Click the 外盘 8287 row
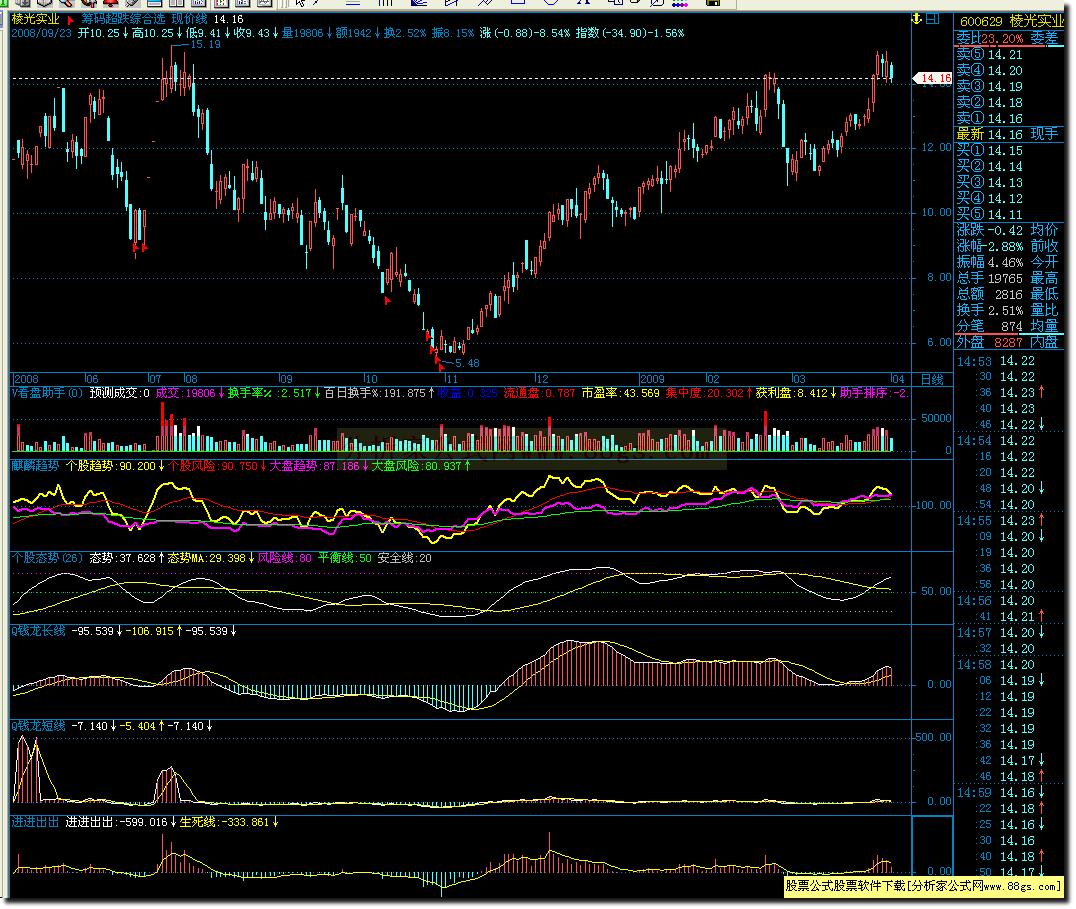 click(x=990, y=342)
